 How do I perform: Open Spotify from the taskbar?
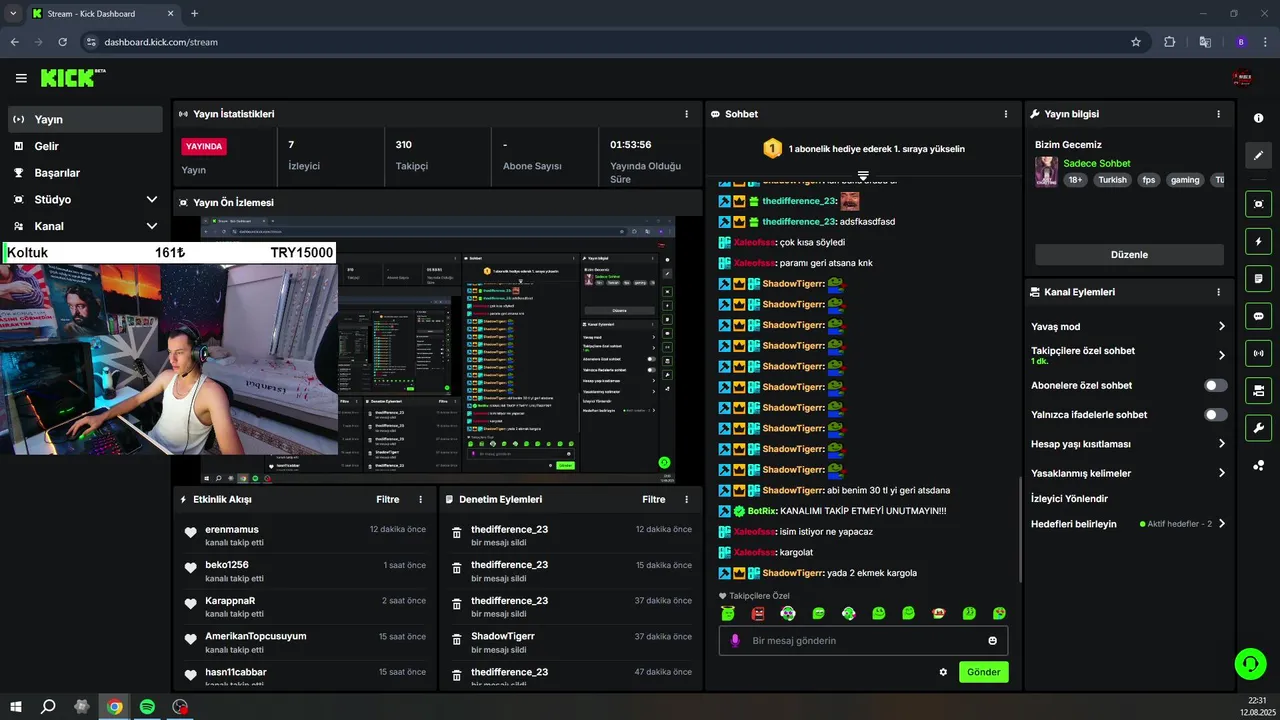tap(147, 707)
